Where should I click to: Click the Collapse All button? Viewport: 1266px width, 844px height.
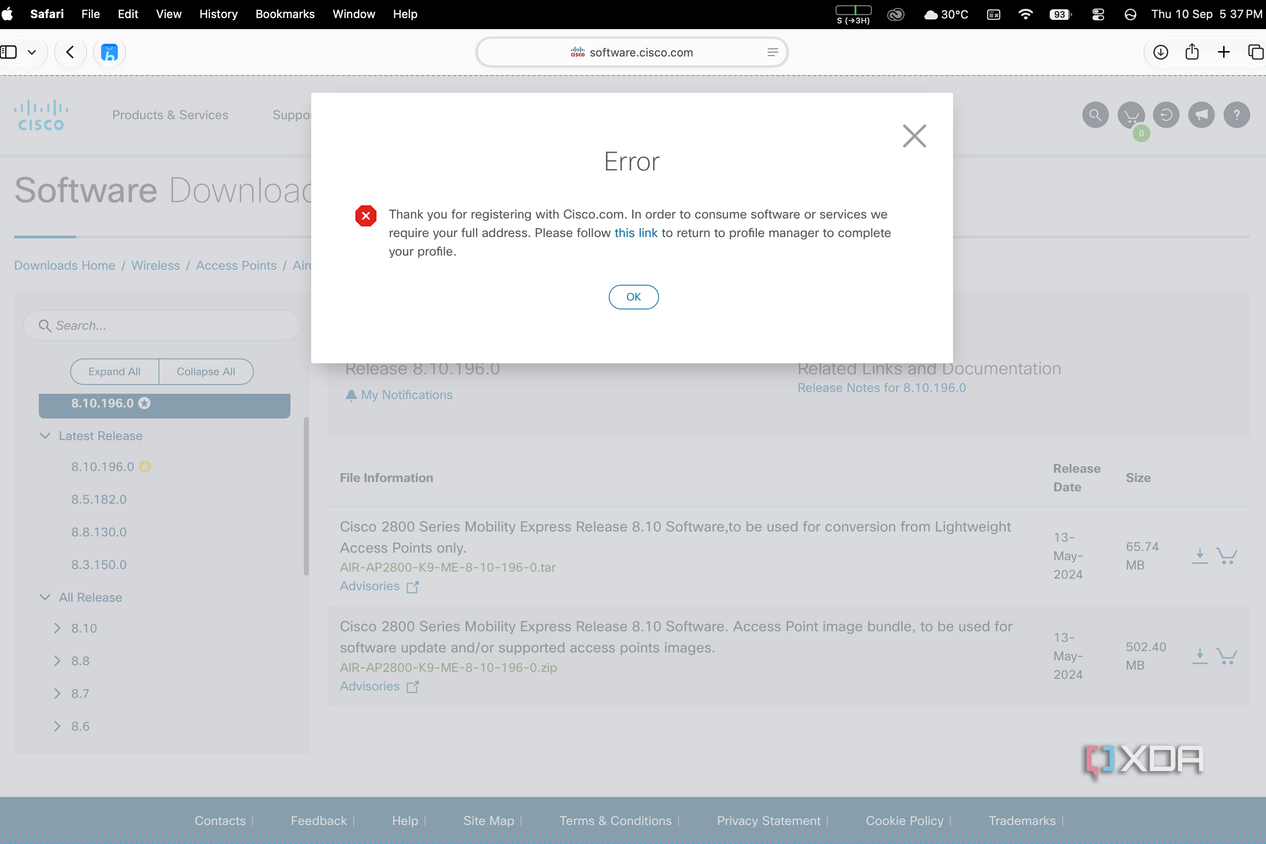206,371
